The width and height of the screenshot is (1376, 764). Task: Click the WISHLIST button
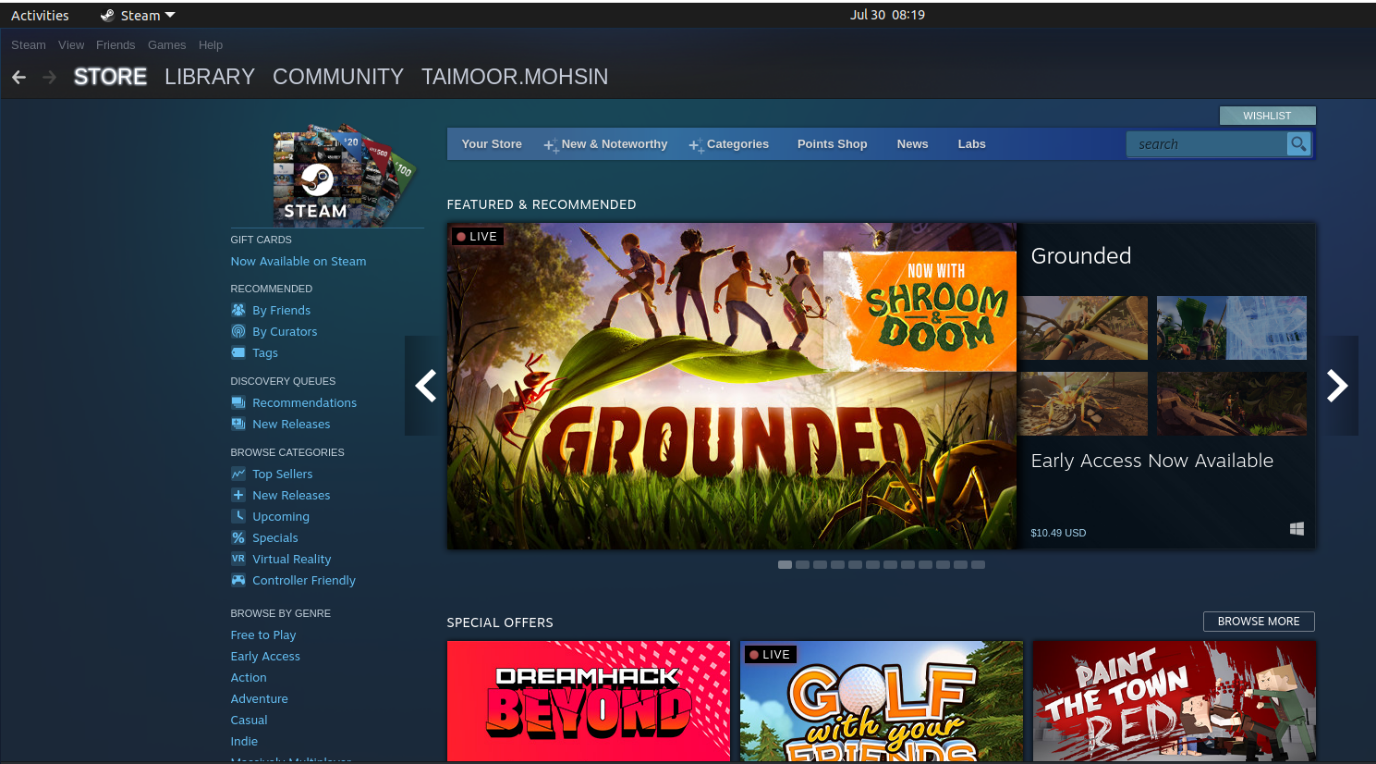(x=1267, y=115)
